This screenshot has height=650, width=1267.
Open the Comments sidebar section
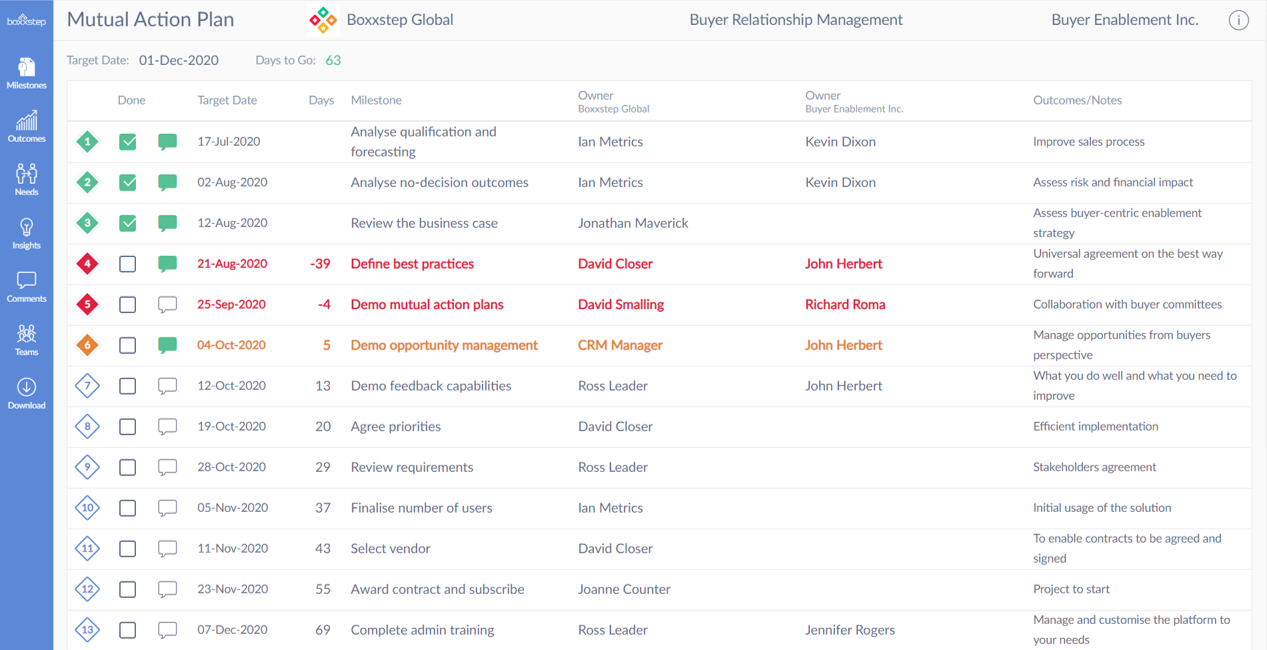(26, 286)
